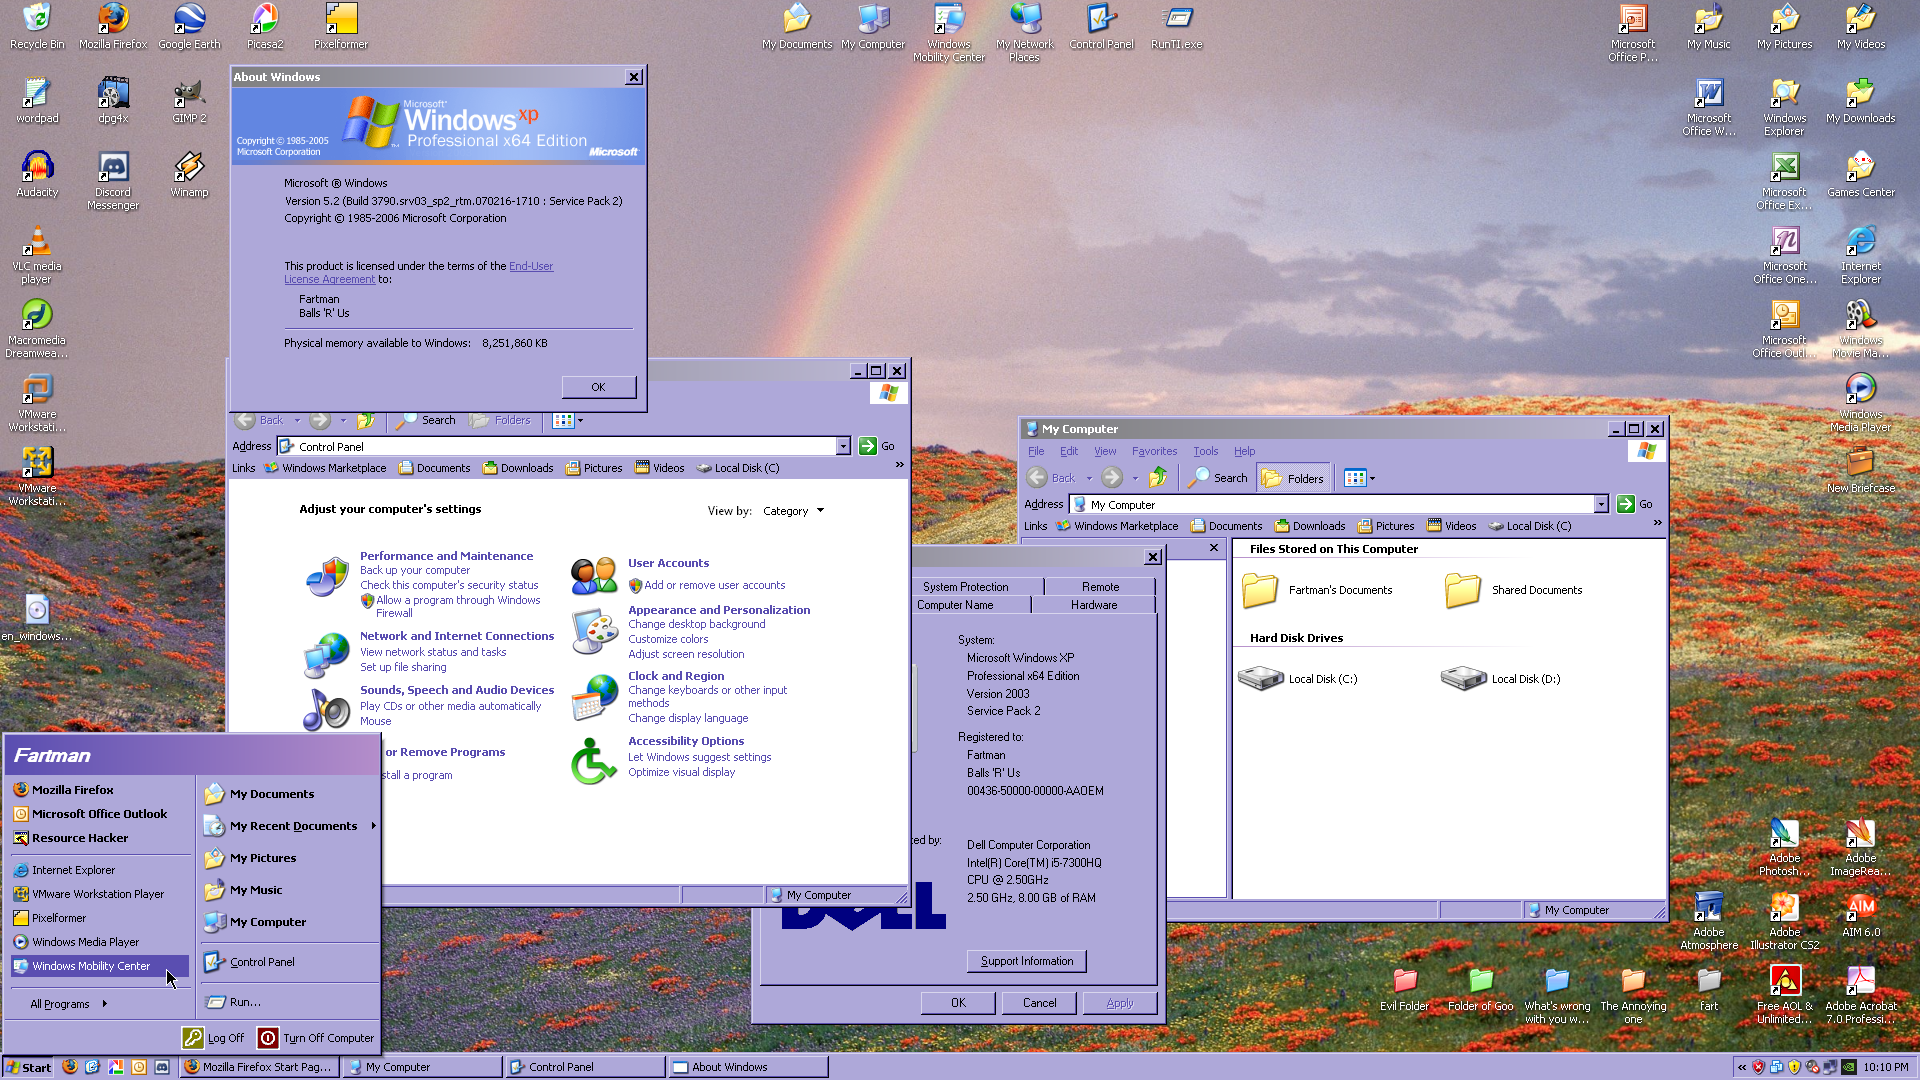1920x1080 pixels.
Task: Switch to System Protection tab
Action: tap(965, 587)
